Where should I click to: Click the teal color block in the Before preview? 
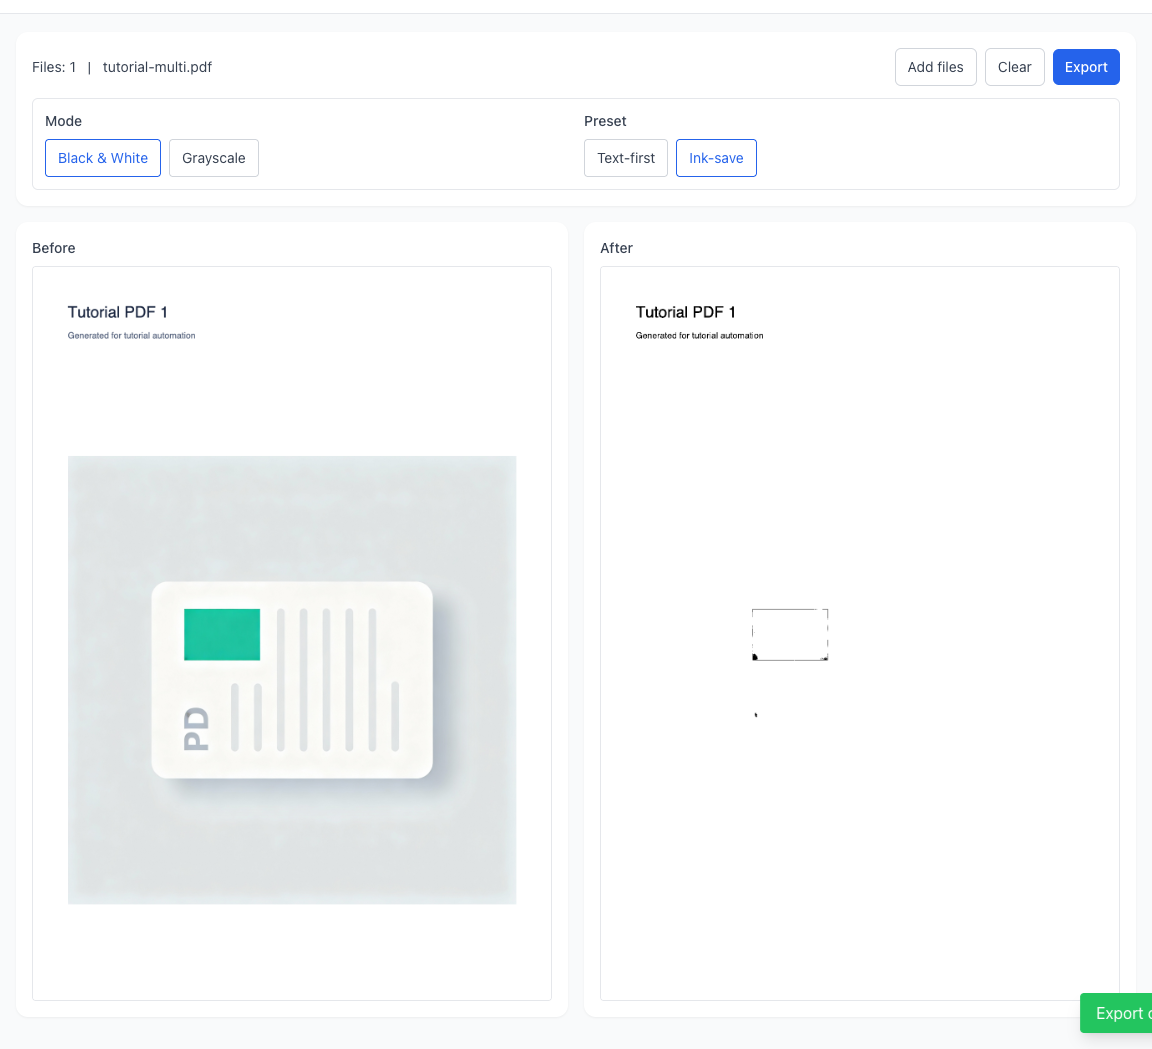tap(221, 633)
